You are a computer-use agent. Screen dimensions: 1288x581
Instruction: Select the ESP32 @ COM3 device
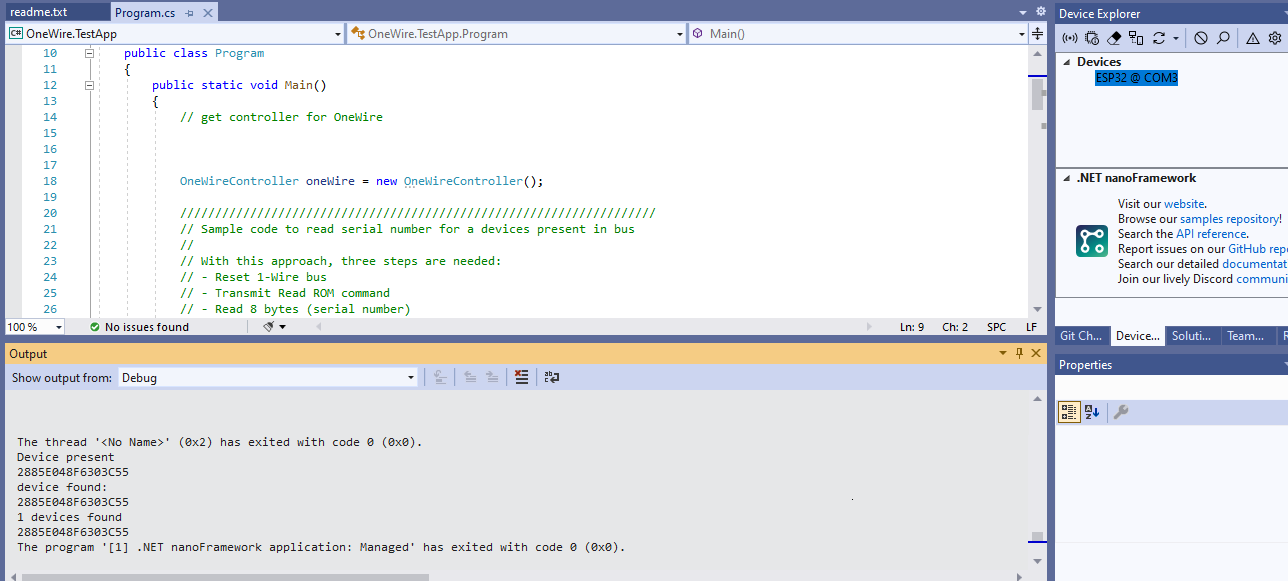click(1136, 77)
